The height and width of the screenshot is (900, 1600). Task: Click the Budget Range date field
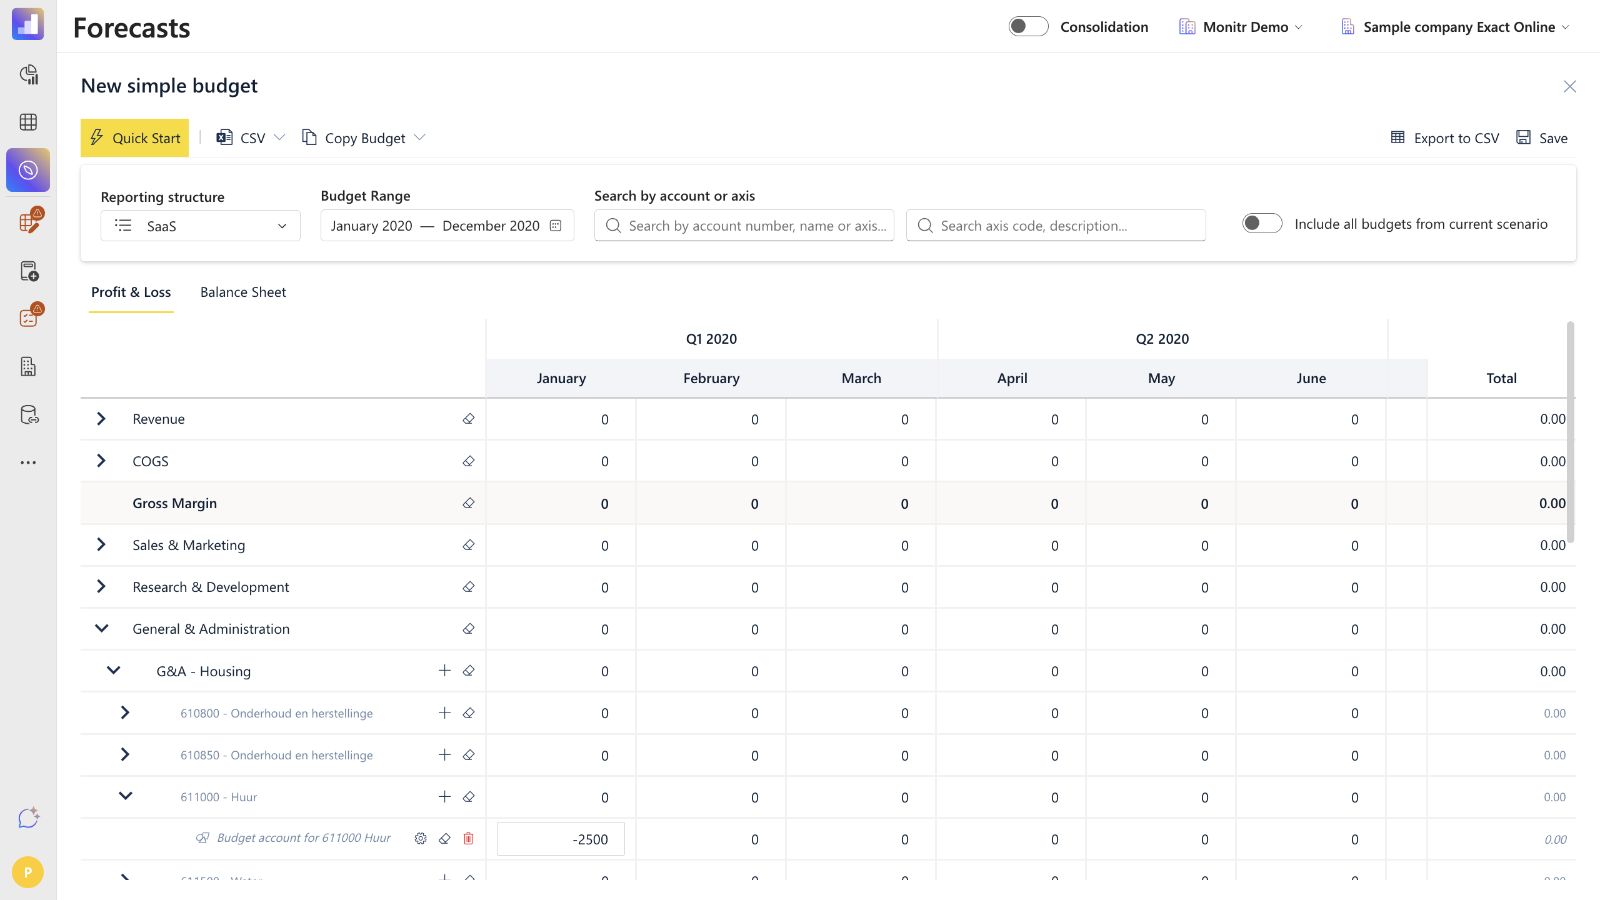447,226
